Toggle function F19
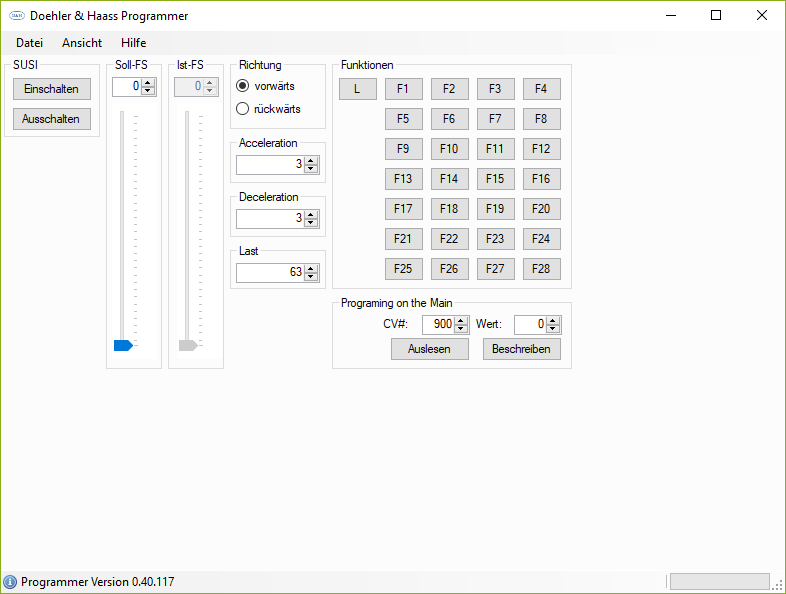 tap(496, 209)
